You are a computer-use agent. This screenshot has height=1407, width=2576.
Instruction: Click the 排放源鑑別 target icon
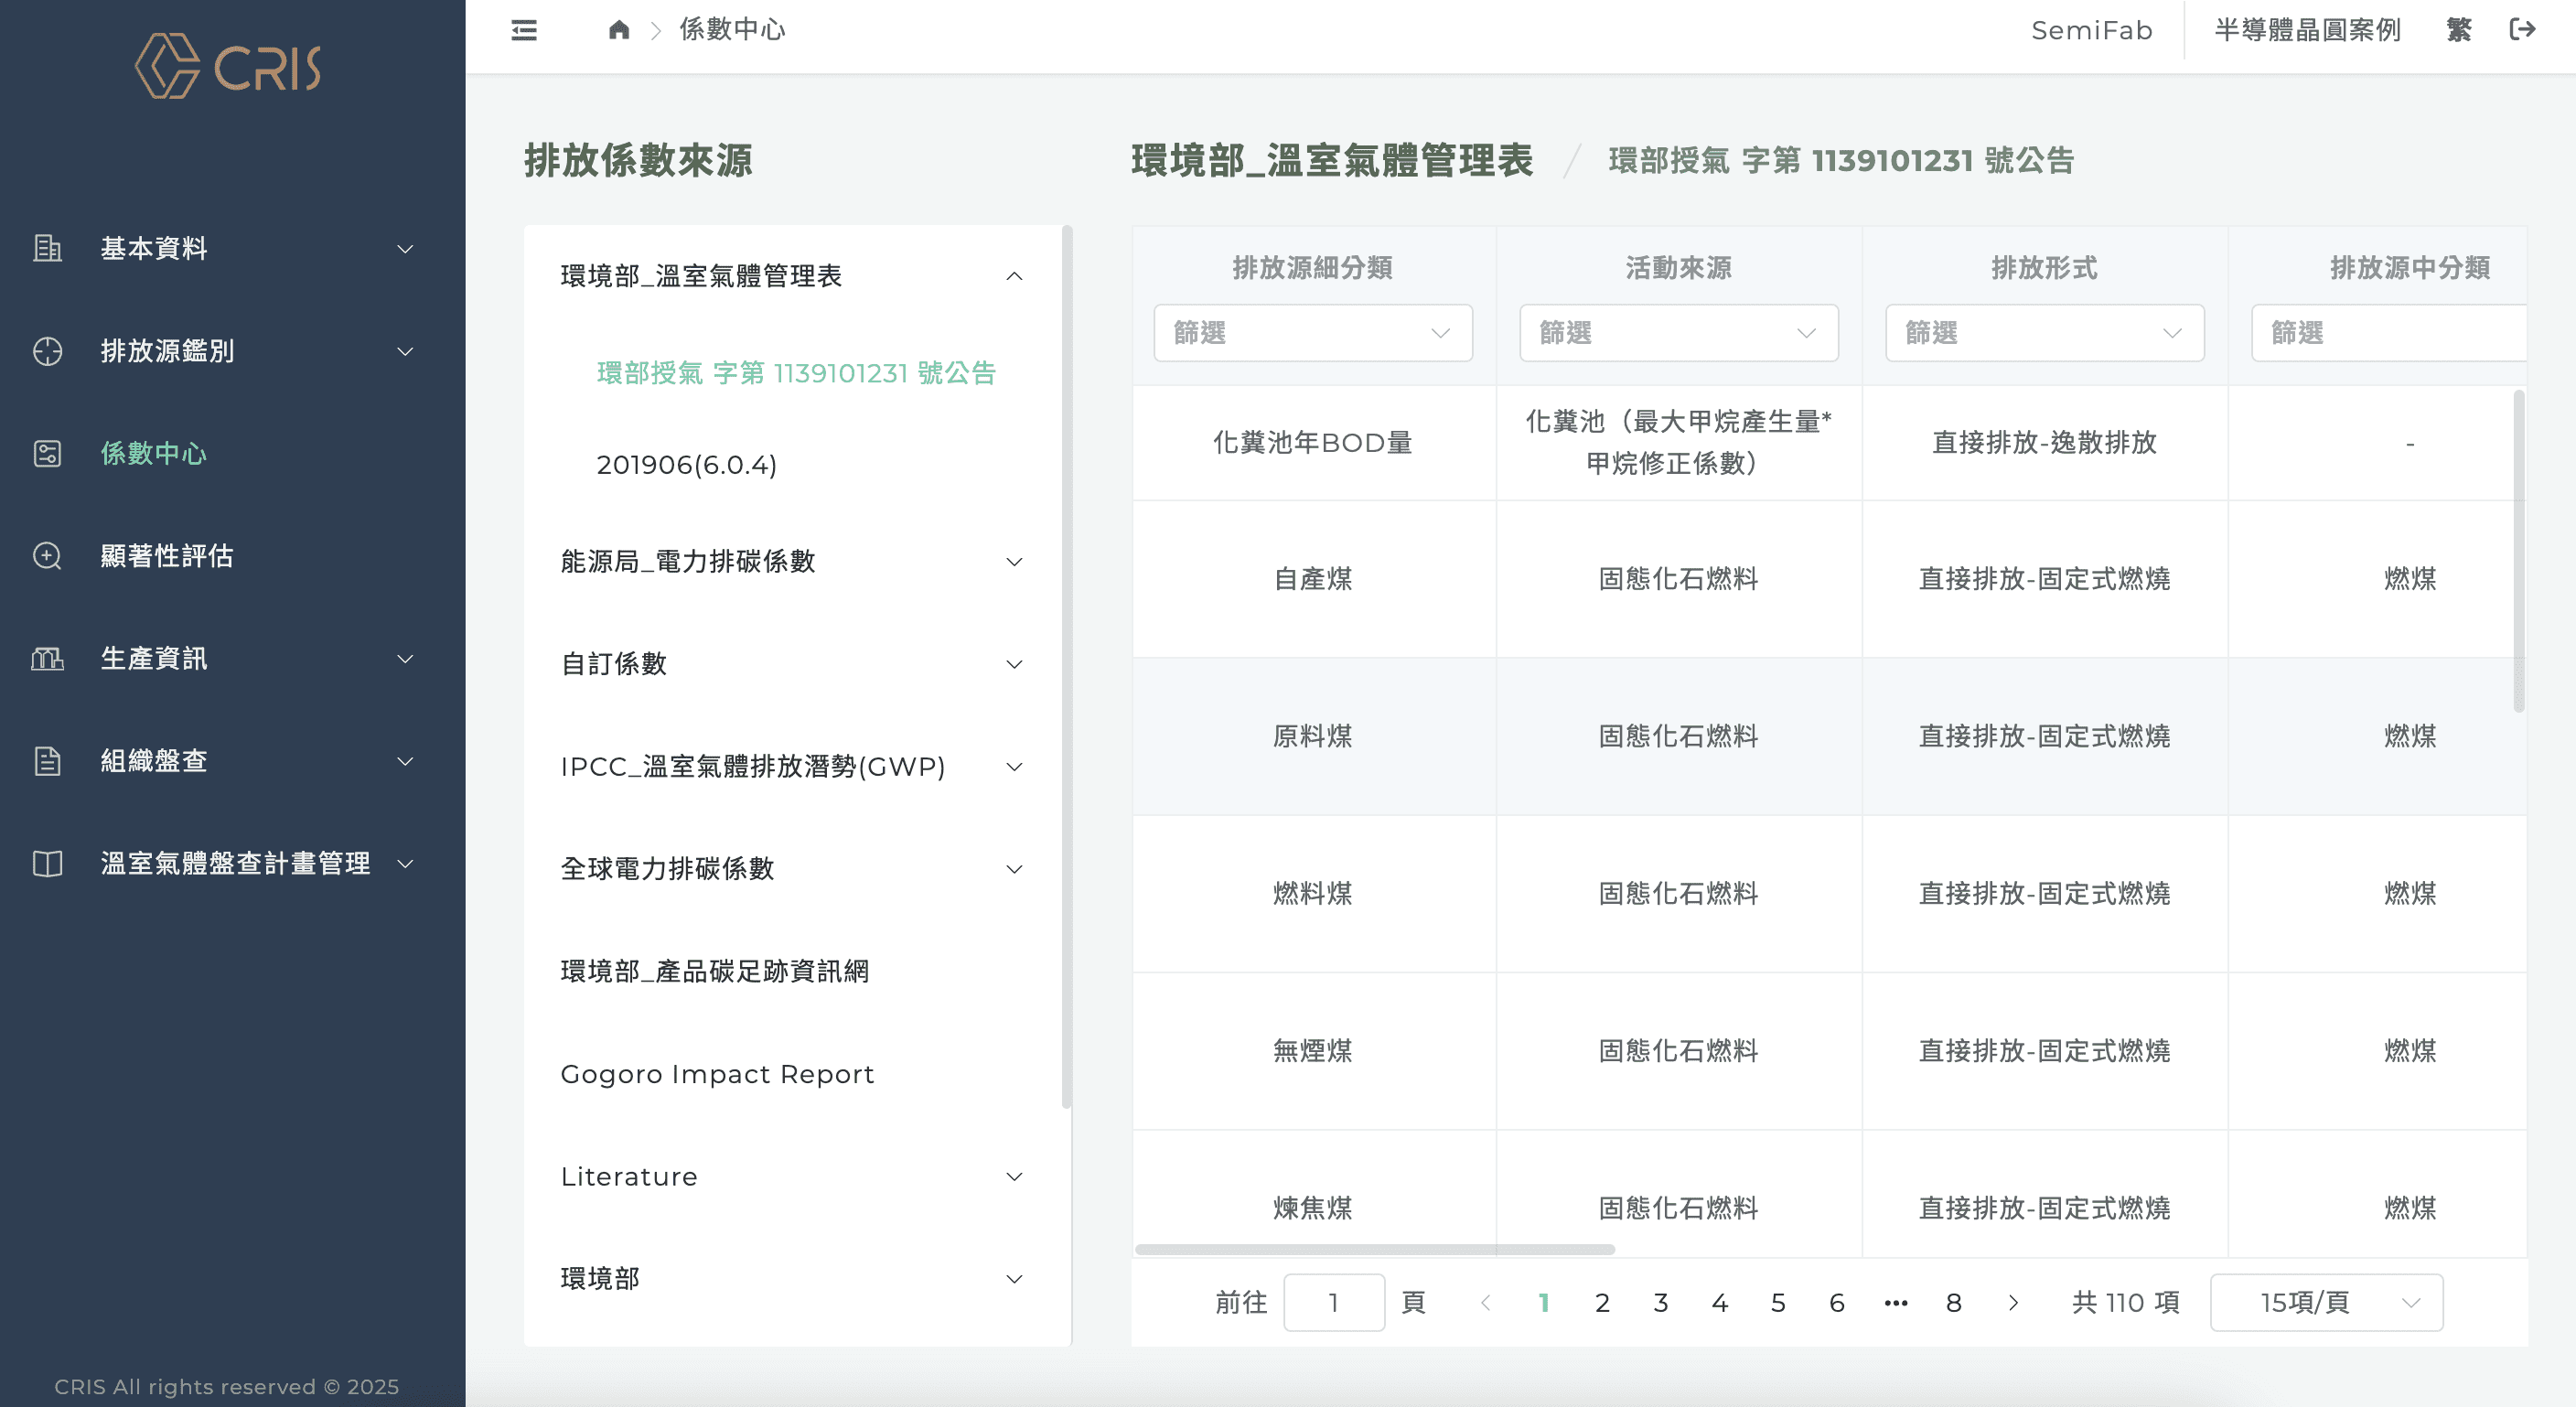pos(47,351)
